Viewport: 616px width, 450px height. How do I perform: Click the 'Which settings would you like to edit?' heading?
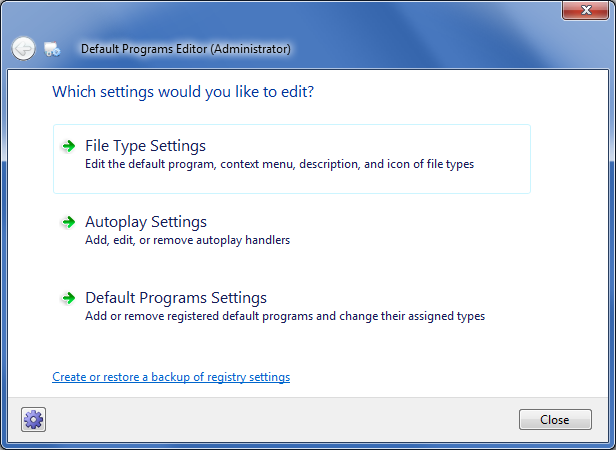[x=183, y=92]
